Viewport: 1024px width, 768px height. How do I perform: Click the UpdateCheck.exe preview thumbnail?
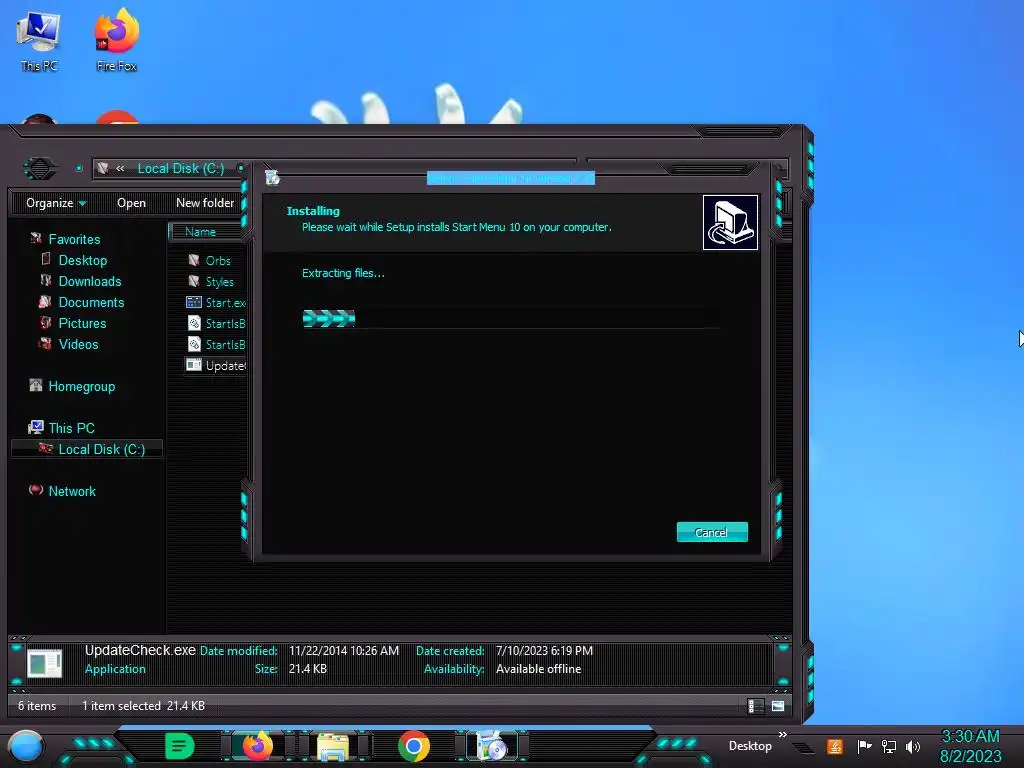44,664
